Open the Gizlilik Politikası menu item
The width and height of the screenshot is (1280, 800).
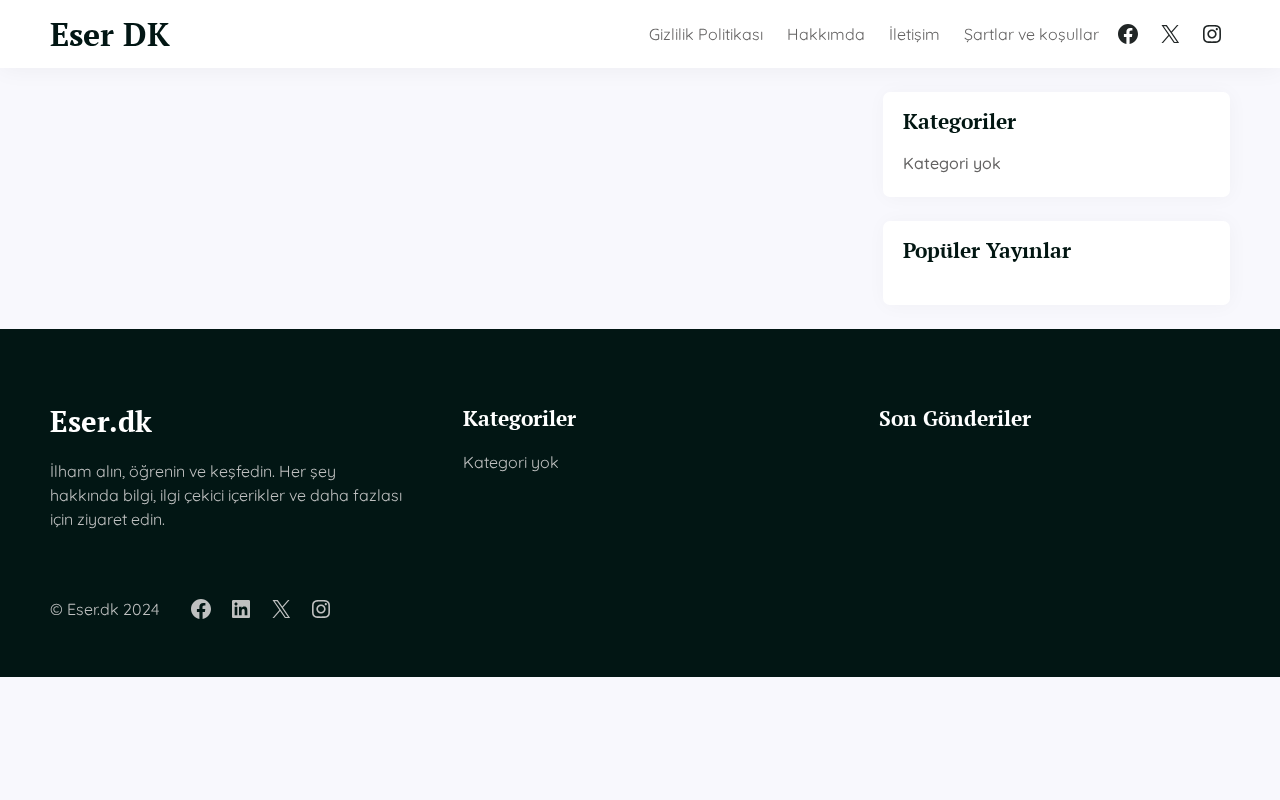coord(706,34)
